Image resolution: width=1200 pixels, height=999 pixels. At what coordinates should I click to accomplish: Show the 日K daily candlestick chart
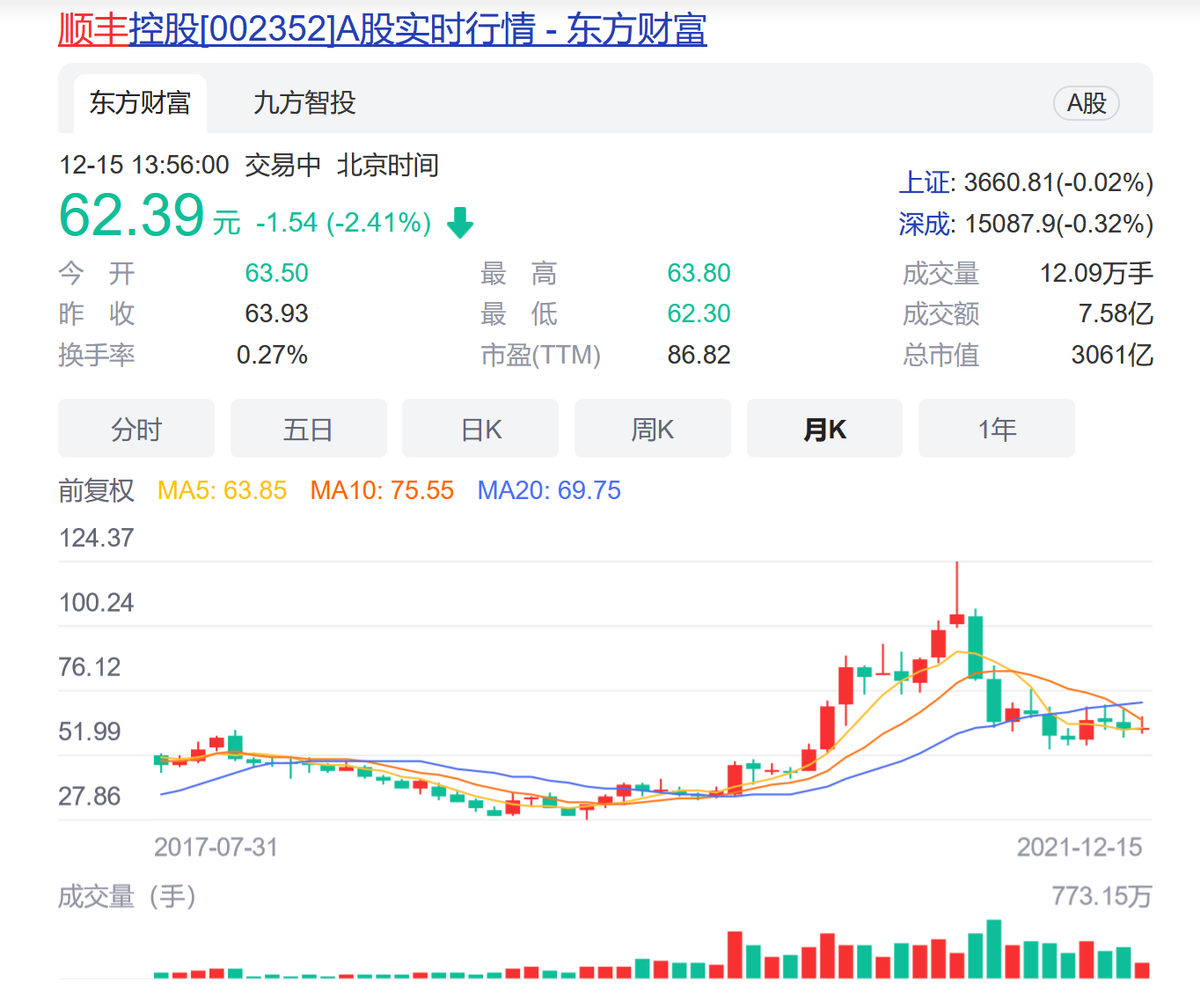(480, 429)
